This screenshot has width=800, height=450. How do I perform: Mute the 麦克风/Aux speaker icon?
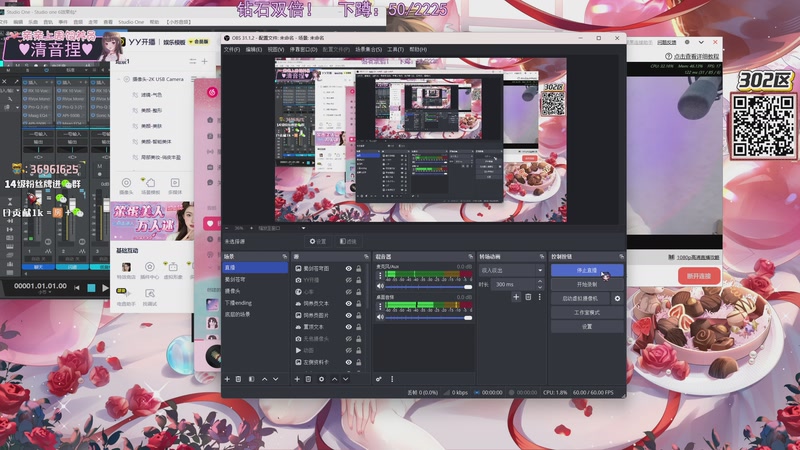pos(380,287)
